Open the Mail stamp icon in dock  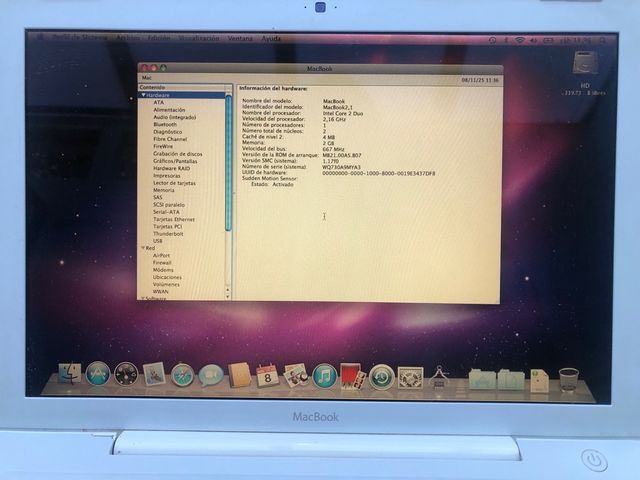pyautogui.click(x=154, y=374)
